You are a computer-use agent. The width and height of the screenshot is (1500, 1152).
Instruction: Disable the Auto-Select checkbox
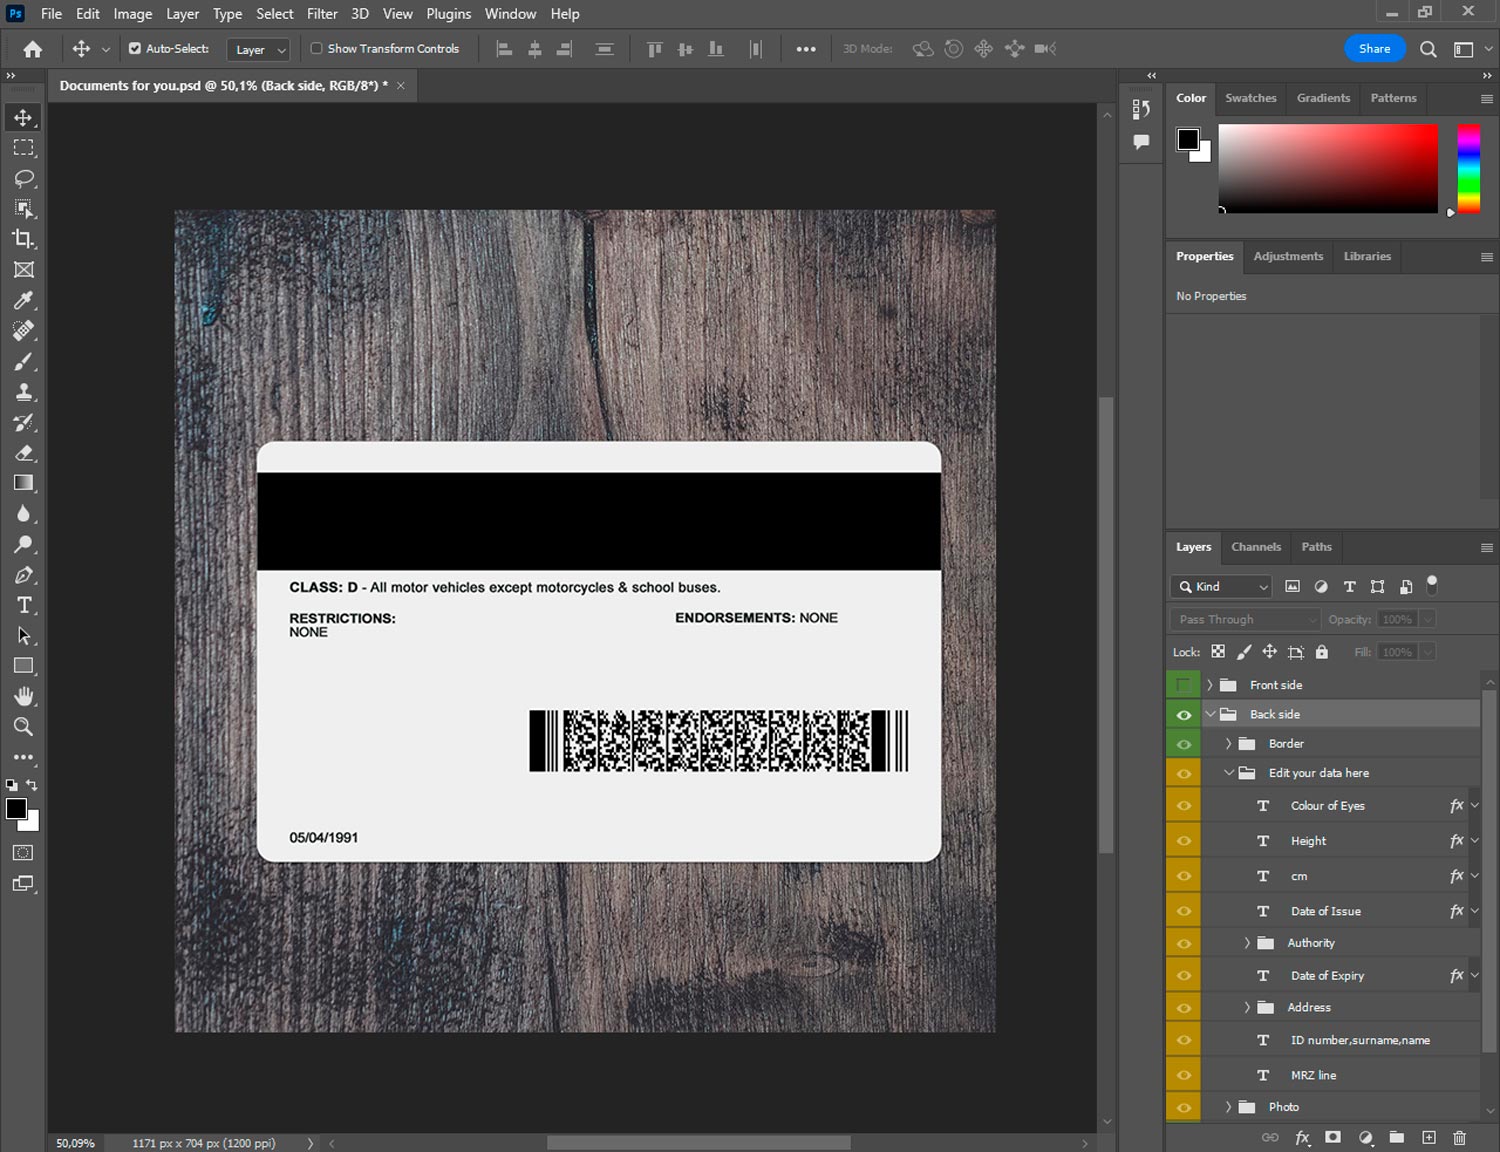(x=135, y=48)
